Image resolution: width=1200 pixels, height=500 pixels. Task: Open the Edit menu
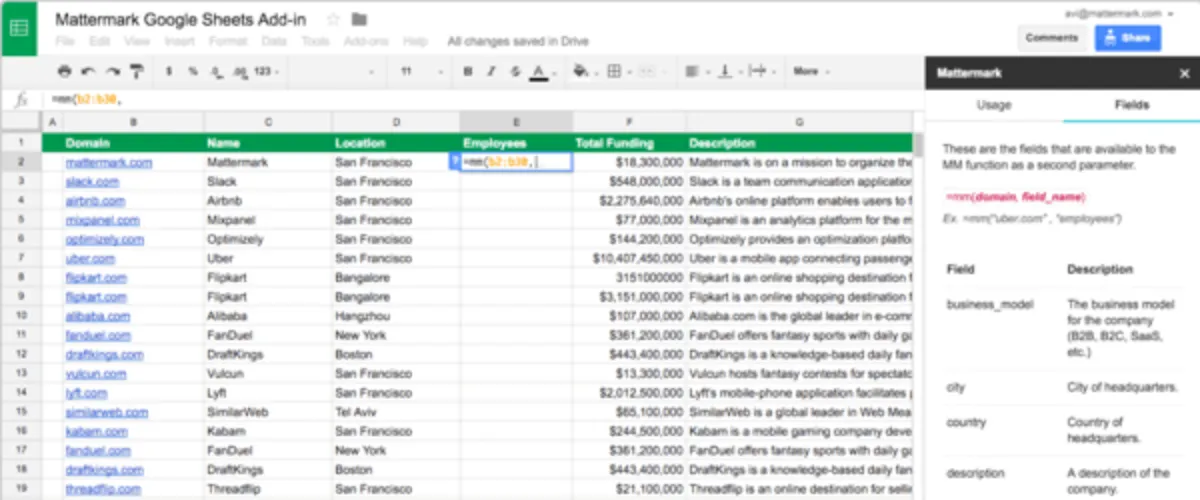[99, 42]
